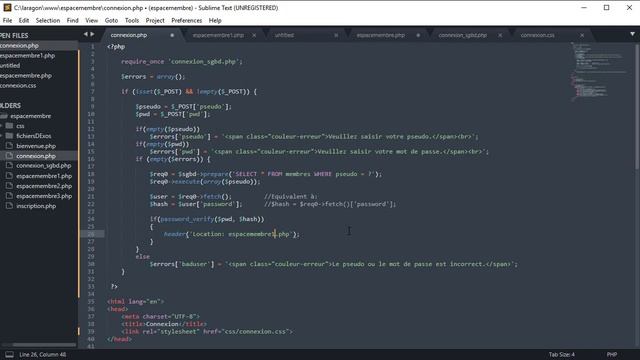The width and height of the screenshot is (640, 360).
Task: Close the espacemembre1.php tab
Action: click(x=254, y=35)
